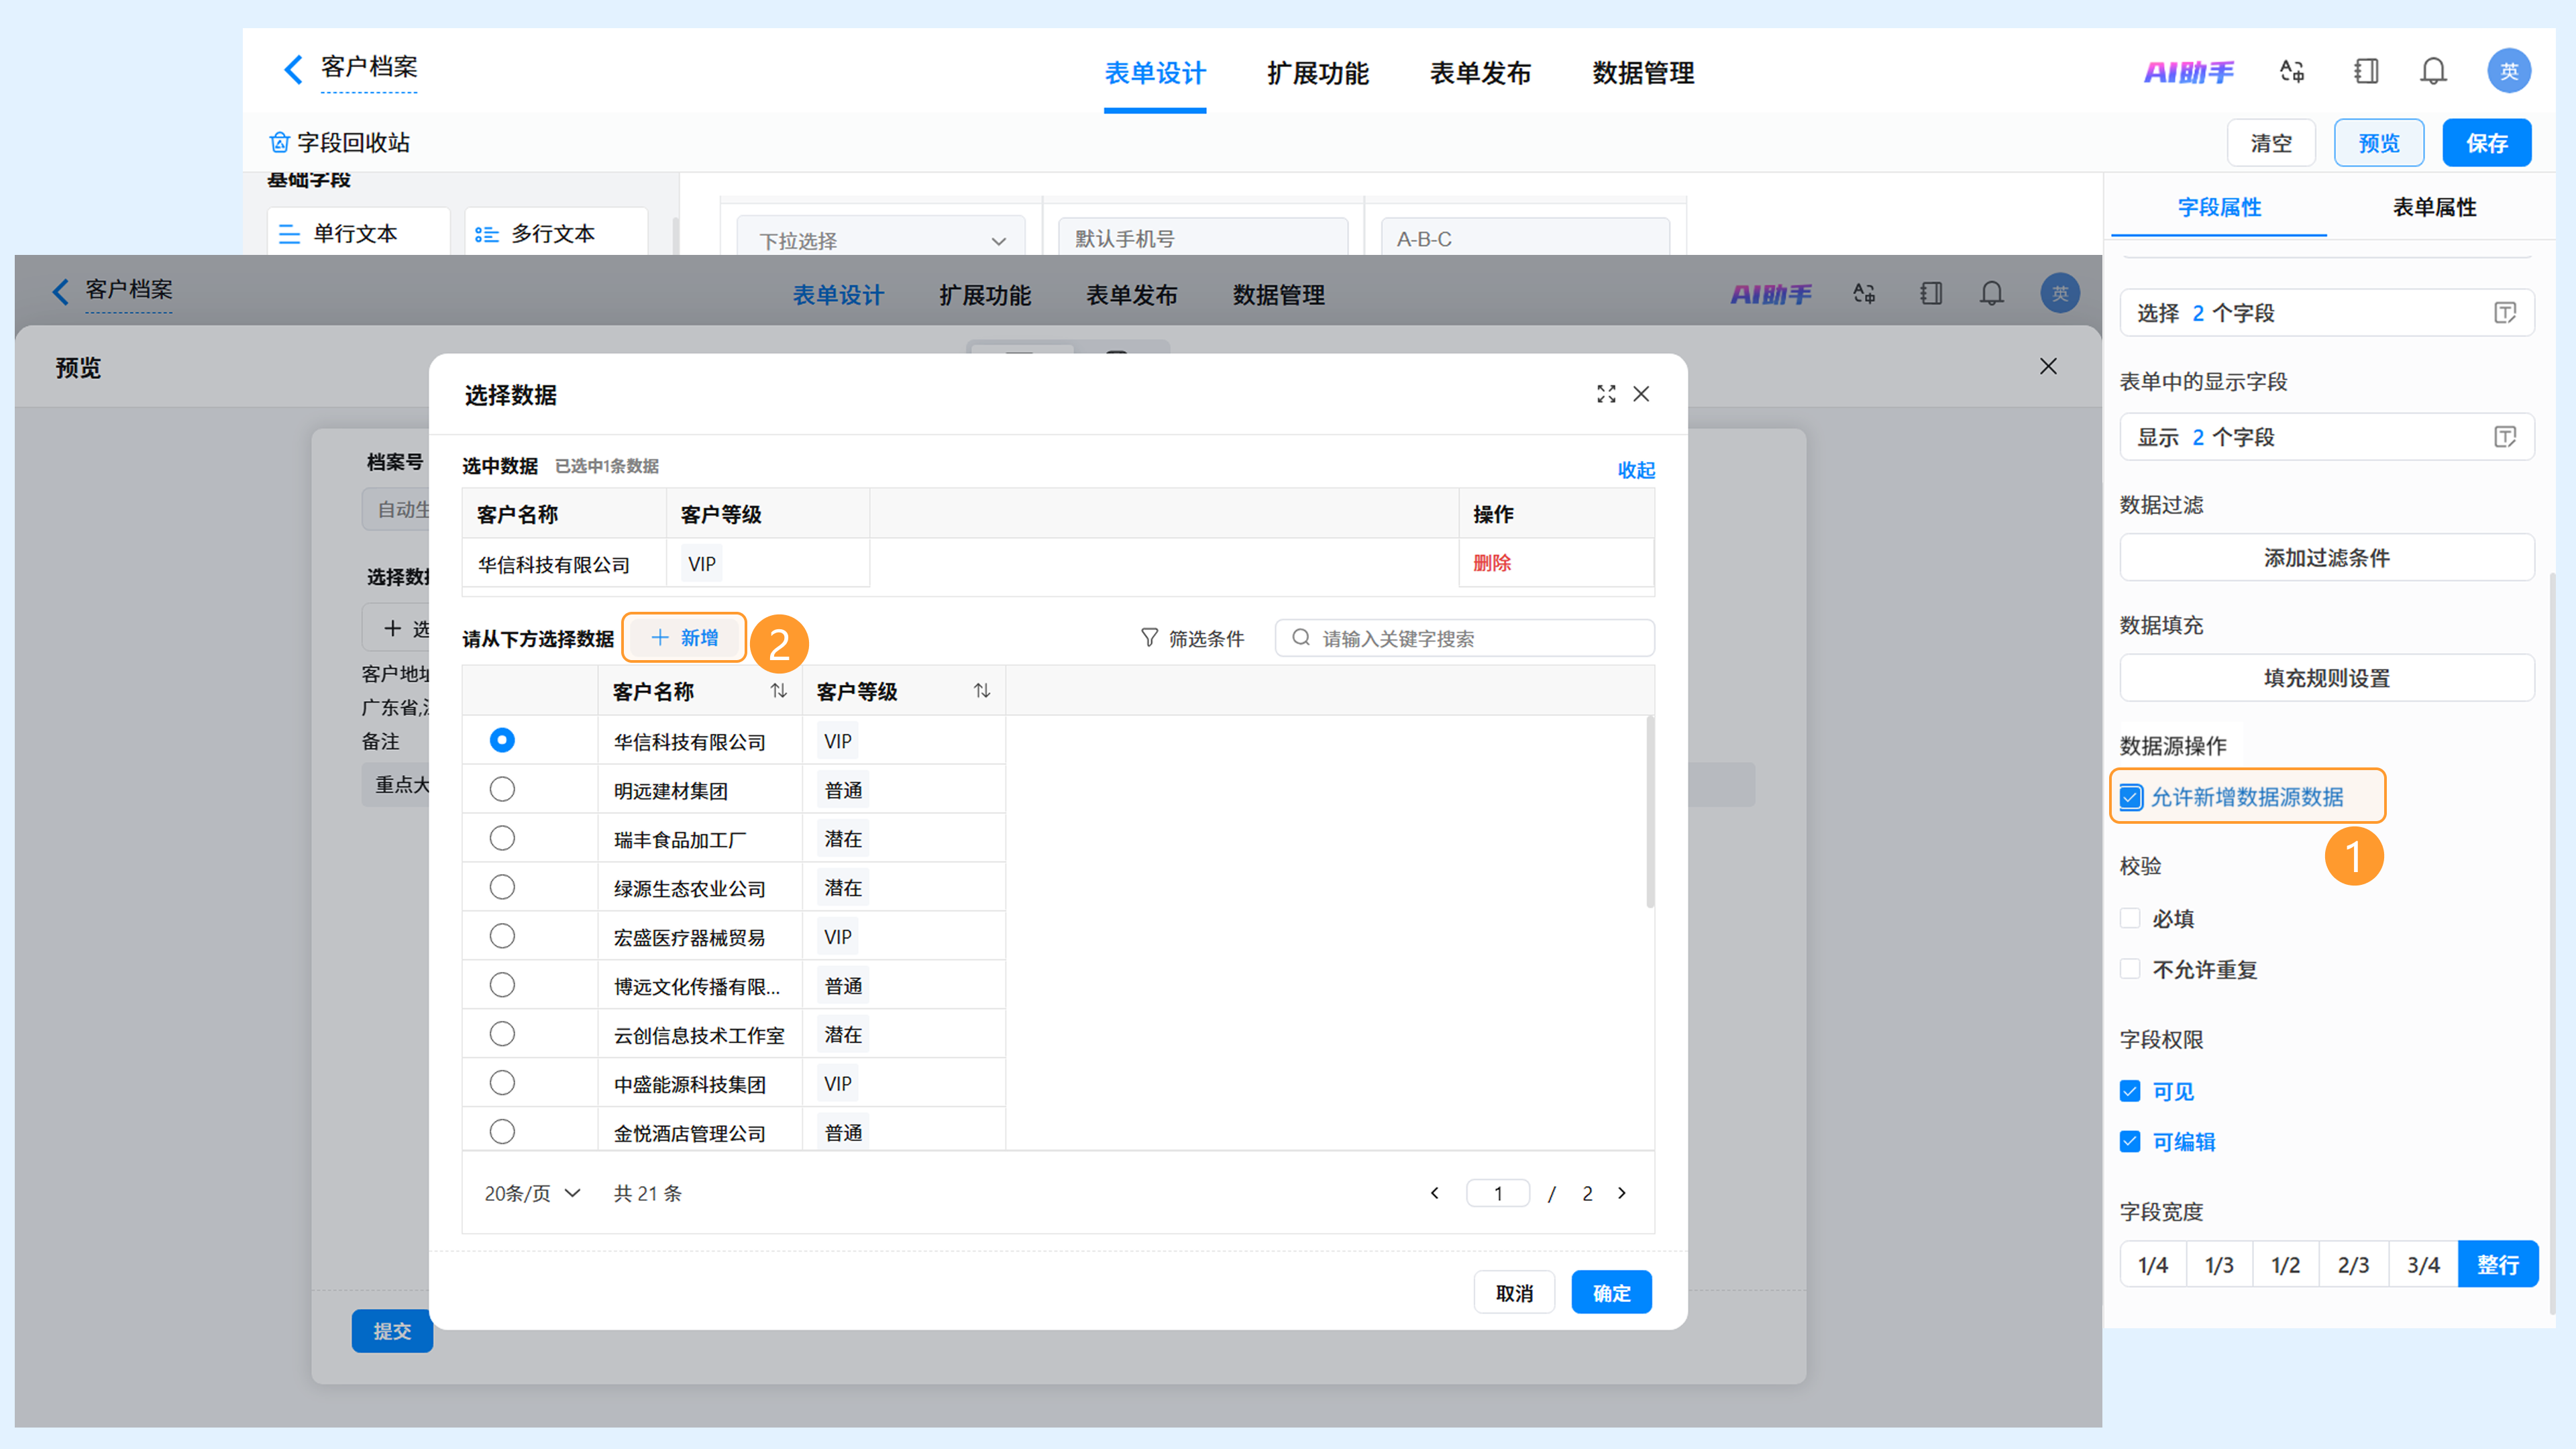The image size is (2576, 1449).
Task: Click the 英 user avatar in top header
Action: [x=2509, y=71]
